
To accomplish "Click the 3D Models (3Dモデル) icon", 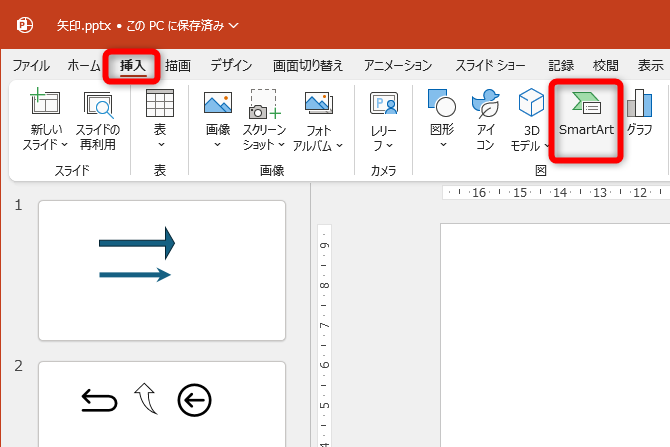I will click(x=531, y=103).
